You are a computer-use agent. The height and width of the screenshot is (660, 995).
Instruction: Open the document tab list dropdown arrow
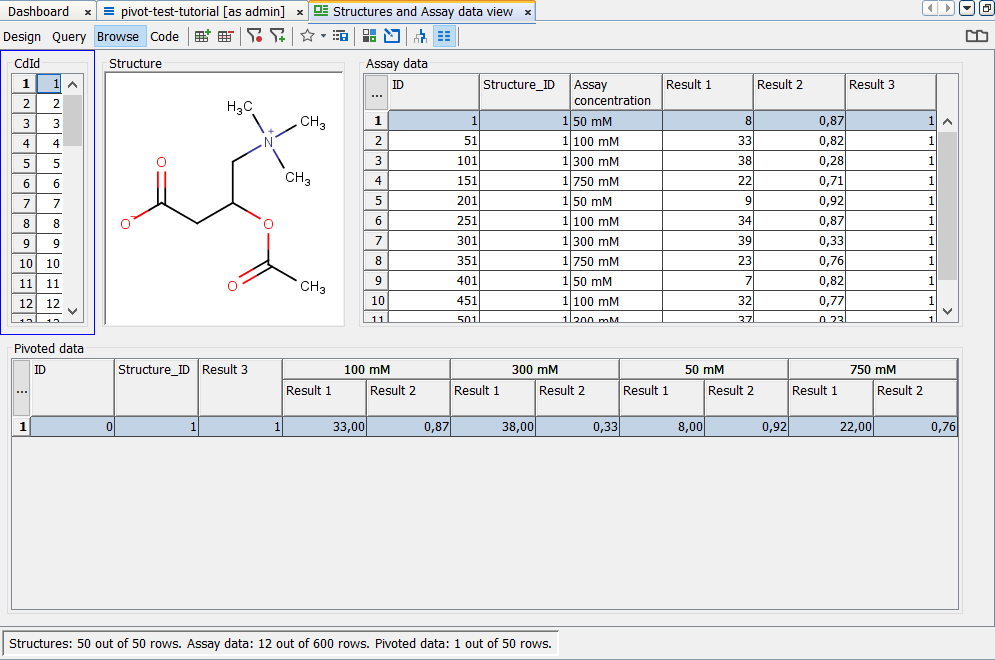tap(967, 9)
